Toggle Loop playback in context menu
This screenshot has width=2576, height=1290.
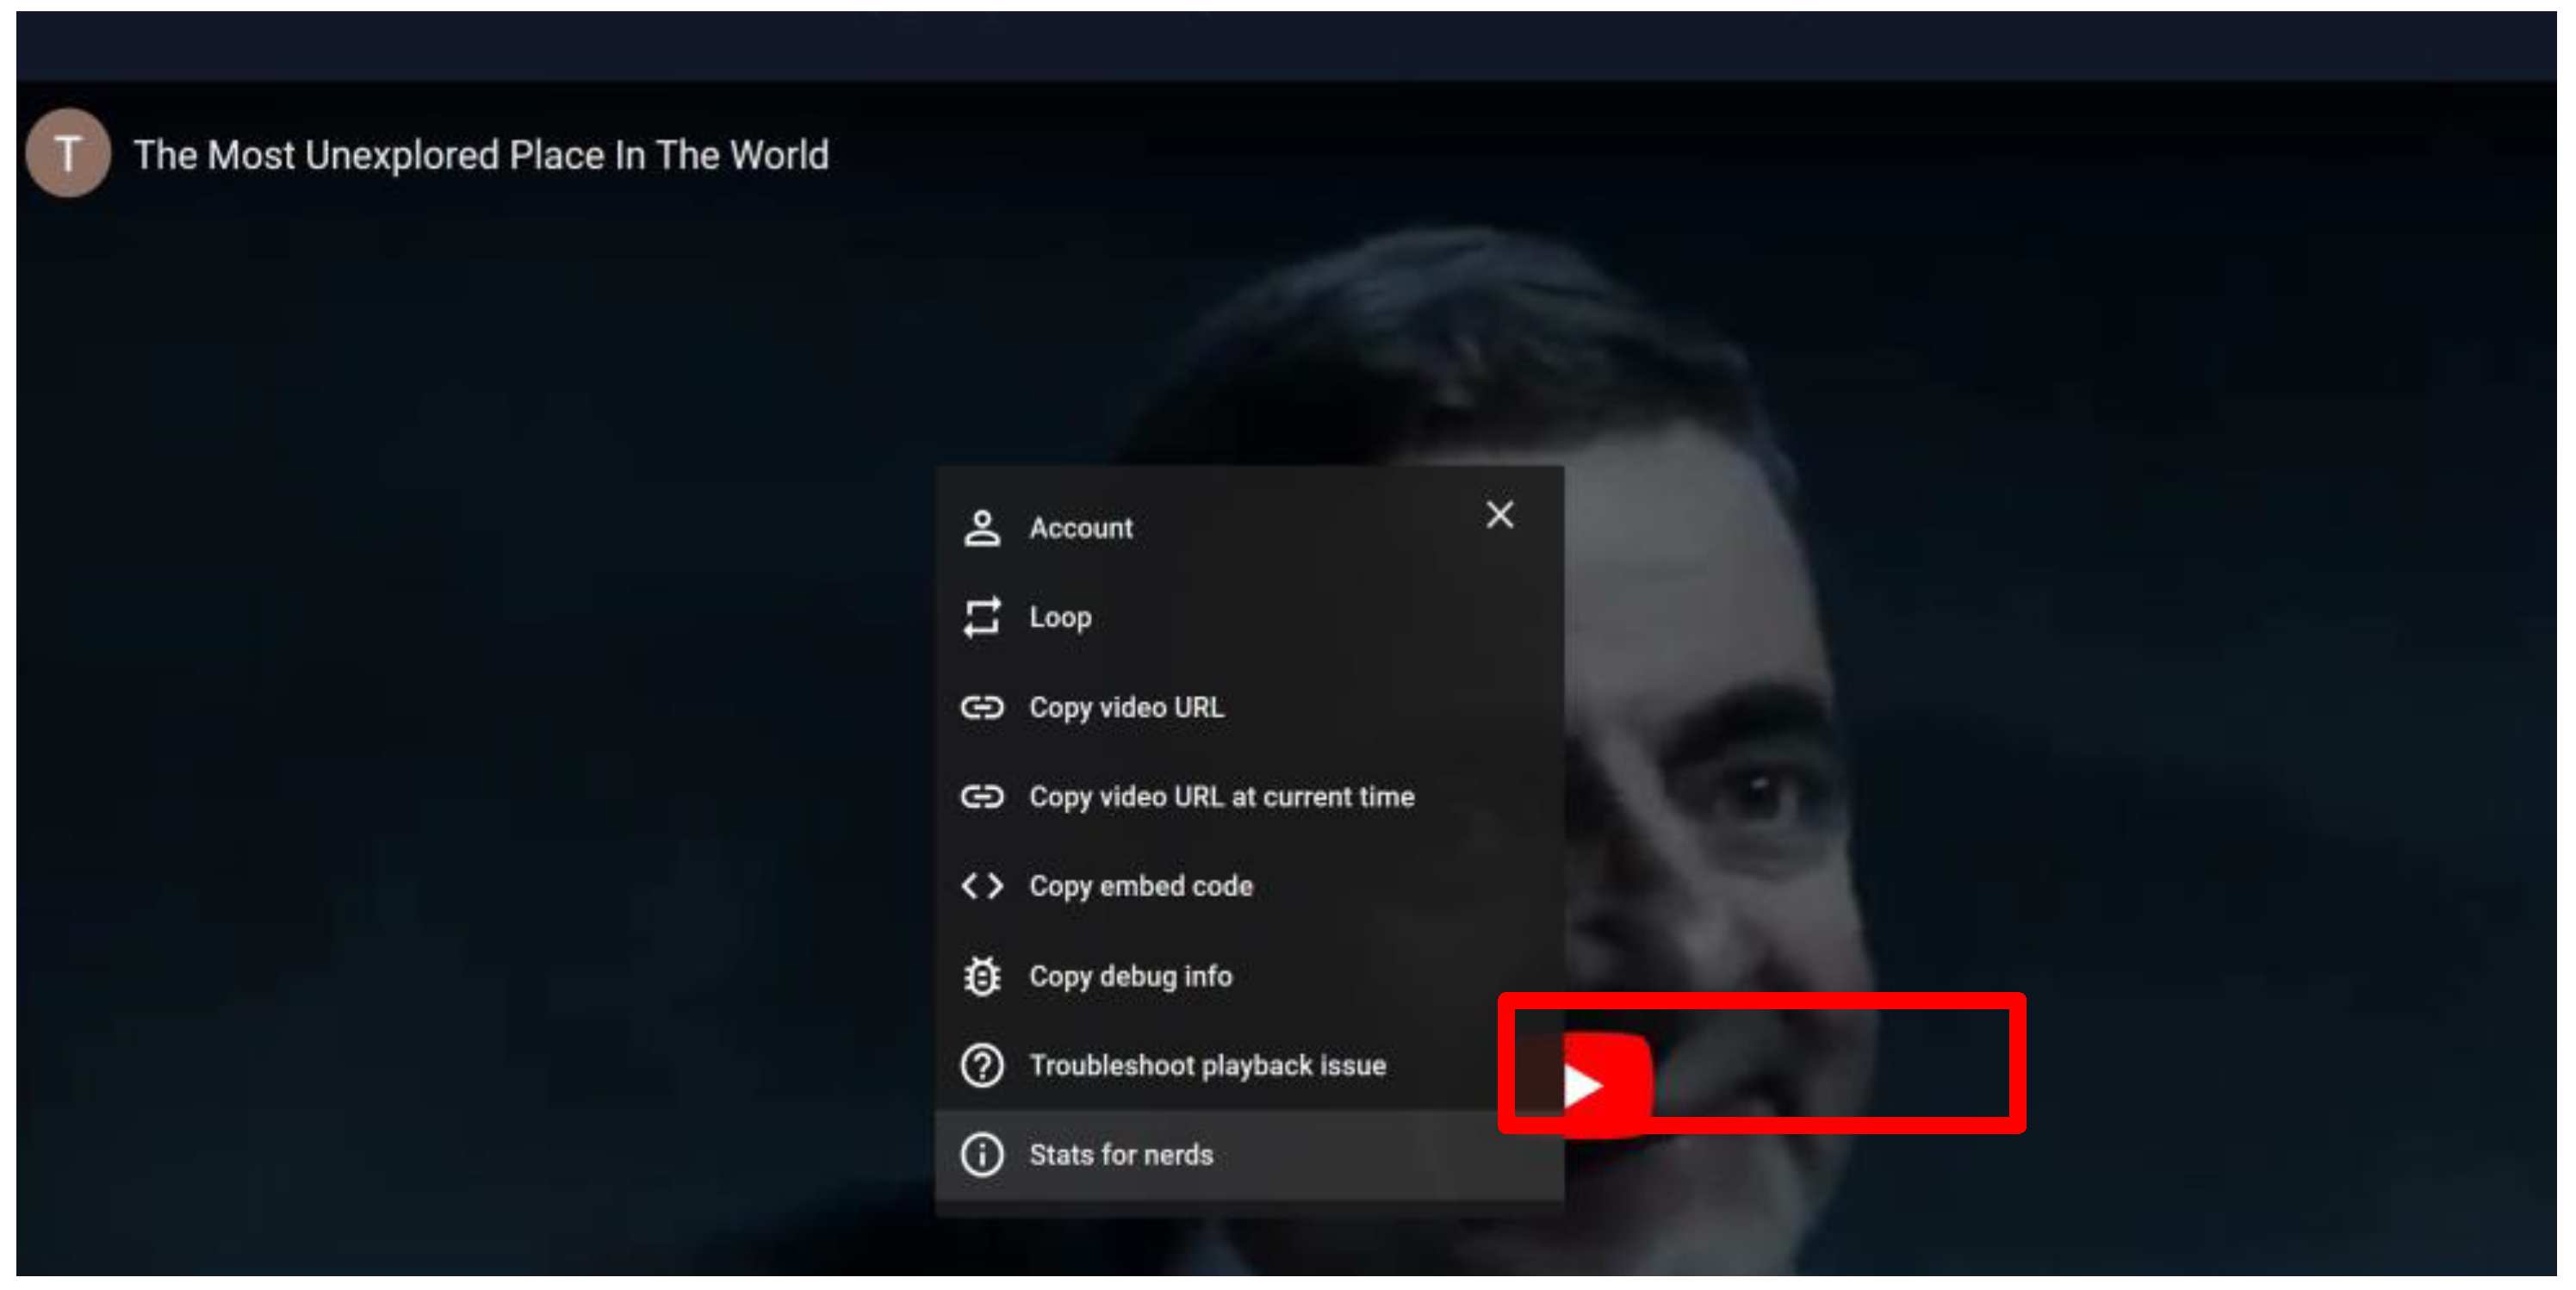(1060, 617)
